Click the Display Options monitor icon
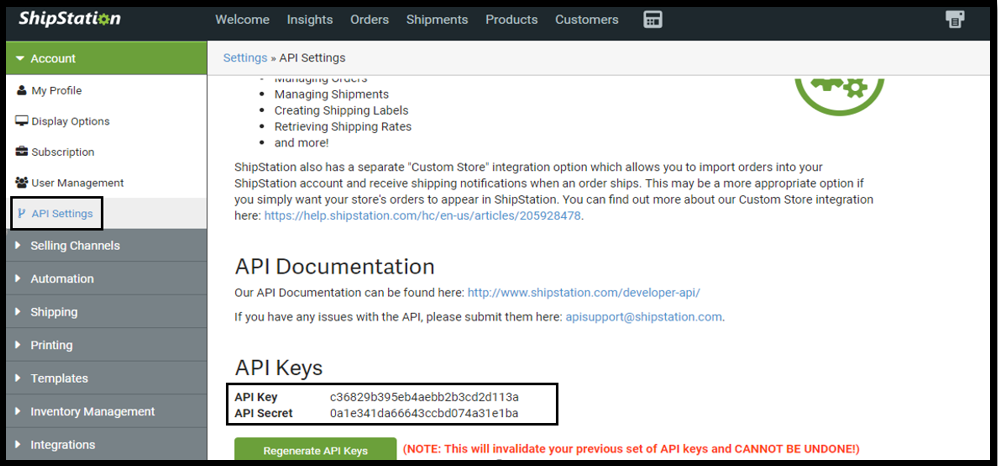 [x=22, y=122]
